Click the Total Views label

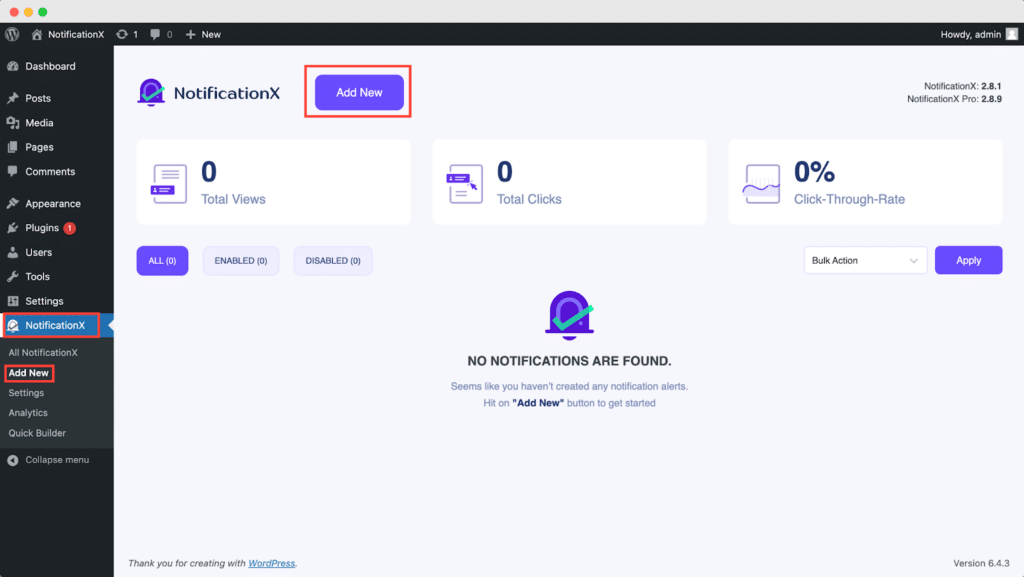pos(233,199)
